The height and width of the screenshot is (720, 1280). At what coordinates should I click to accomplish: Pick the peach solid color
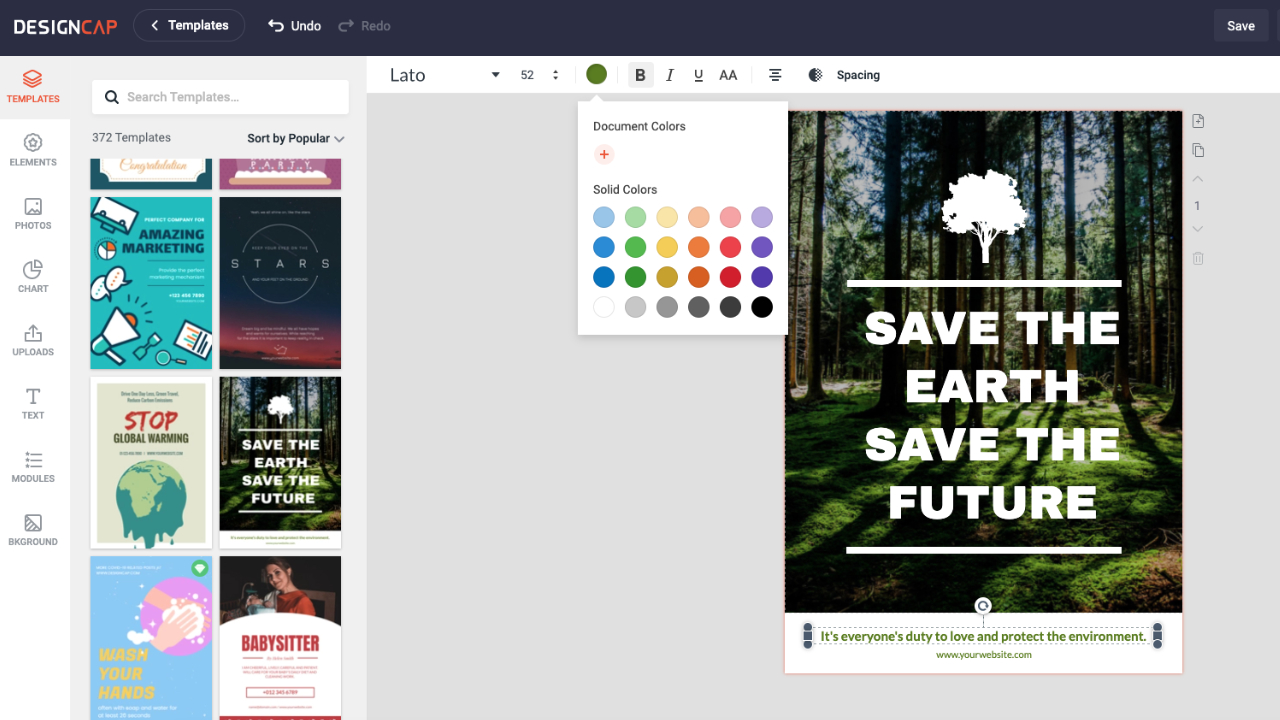click(x=699, y=217)
